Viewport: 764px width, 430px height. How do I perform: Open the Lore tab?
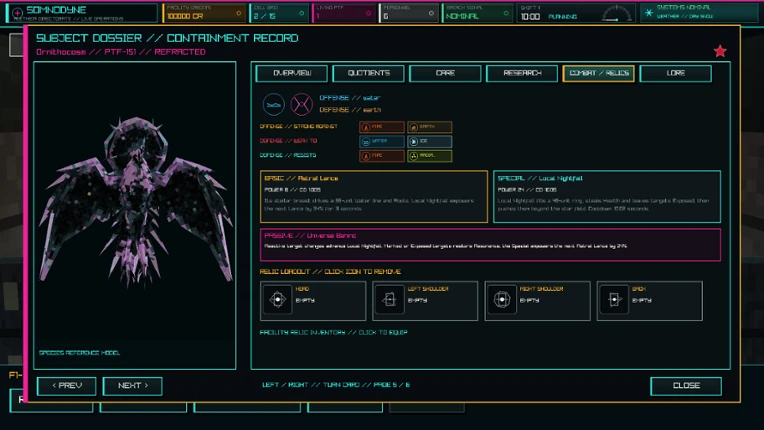pyautogui.click(x=675, y=73)
